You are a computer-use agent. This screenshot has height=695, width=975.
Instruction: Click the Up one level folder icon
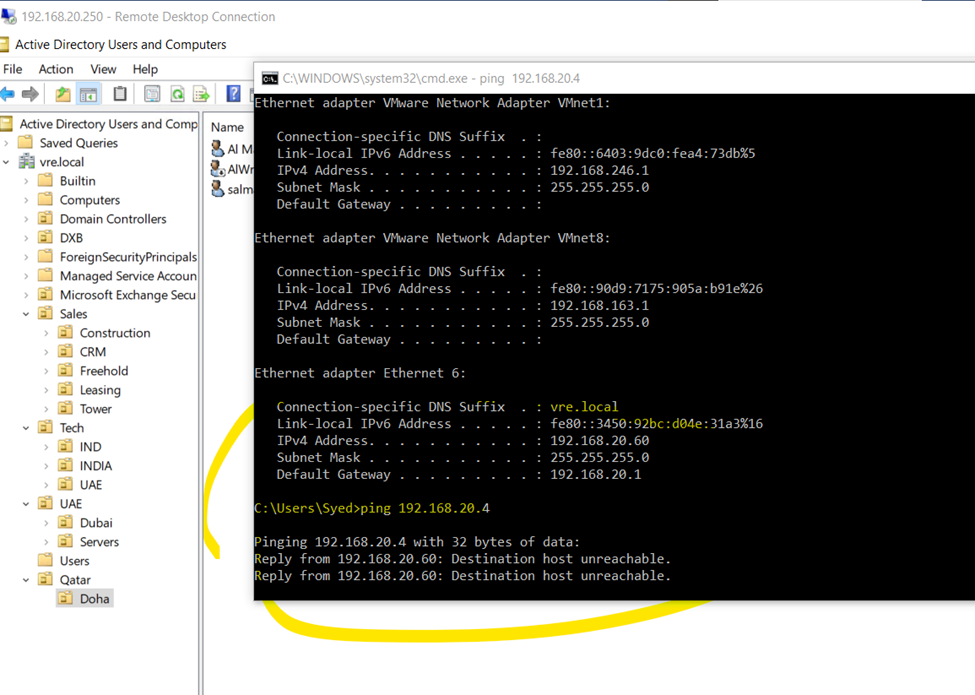(63, 94)
